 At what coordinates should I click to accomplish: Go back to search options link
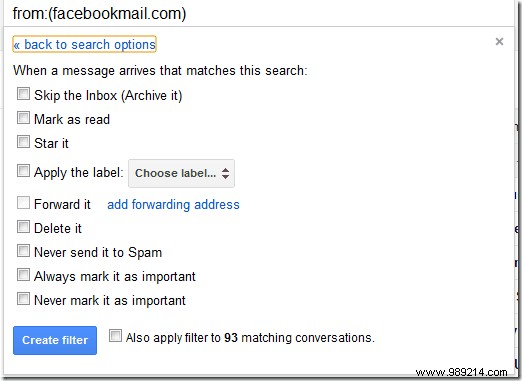[x=84, y=44]
